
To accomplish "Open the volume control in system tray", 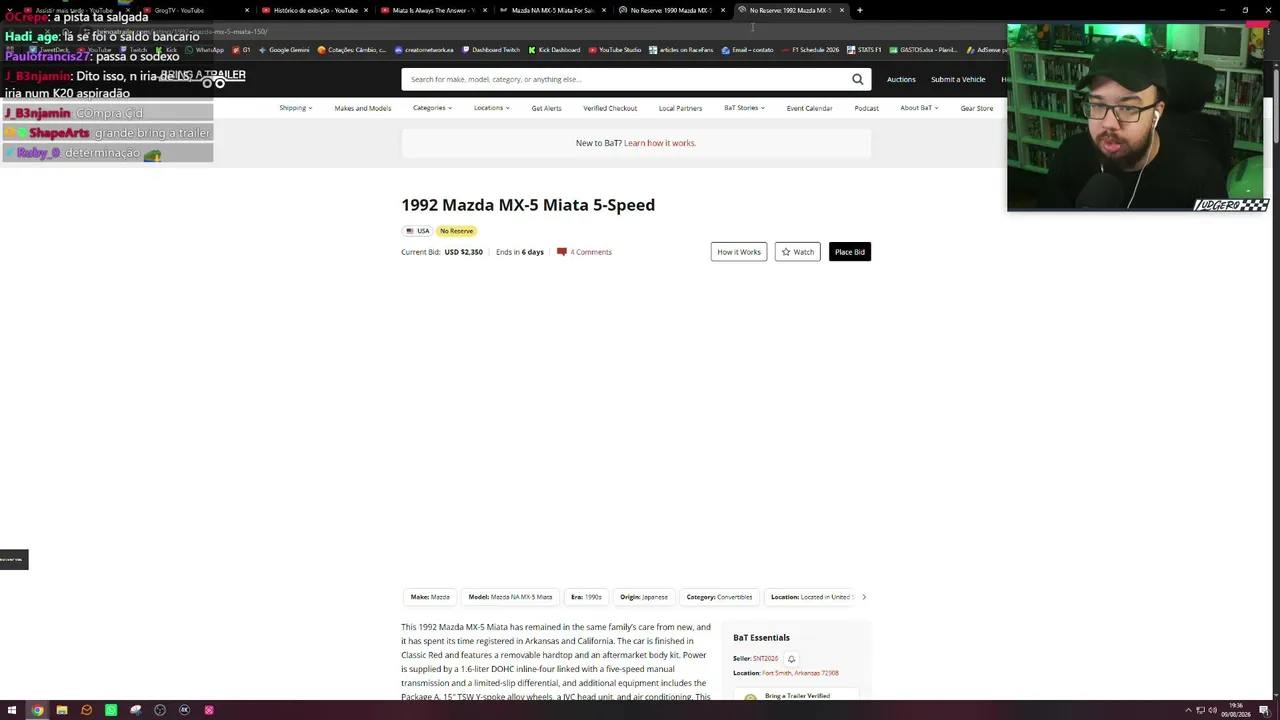I will point(1212,710).
